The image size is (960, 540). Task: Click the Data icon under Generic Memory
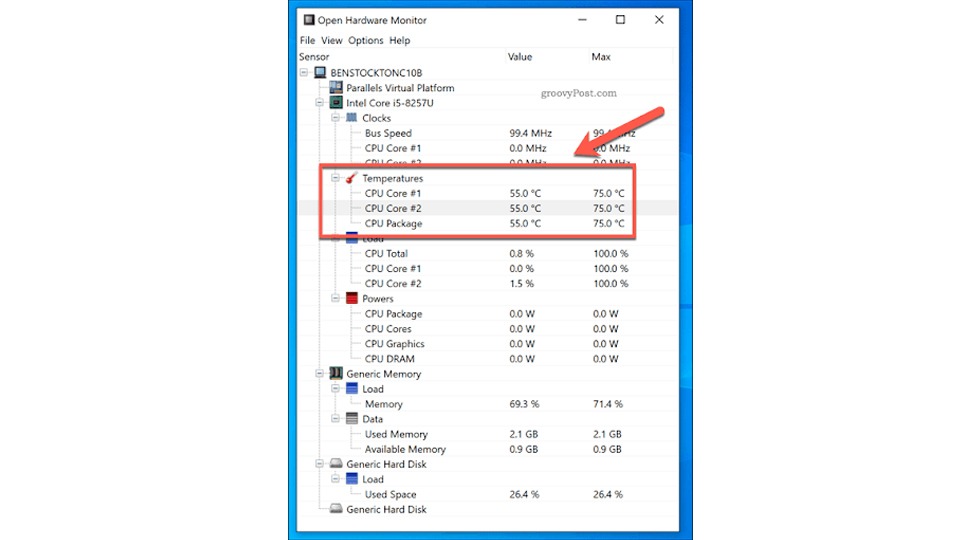[351, 419]
